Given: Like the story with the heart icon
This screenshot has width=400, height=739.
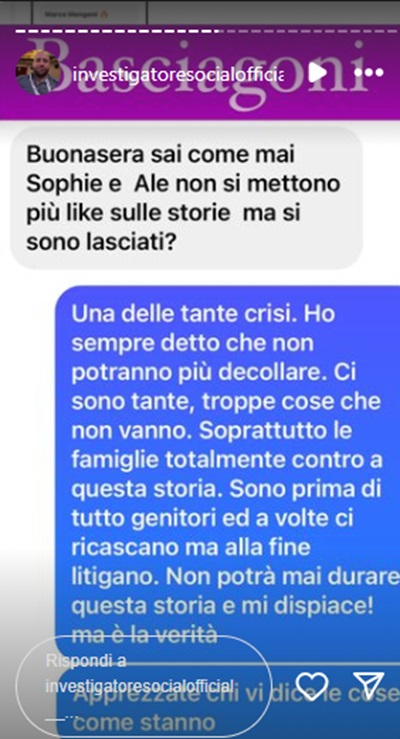Looking at the screenshot, I should (311, 686).
